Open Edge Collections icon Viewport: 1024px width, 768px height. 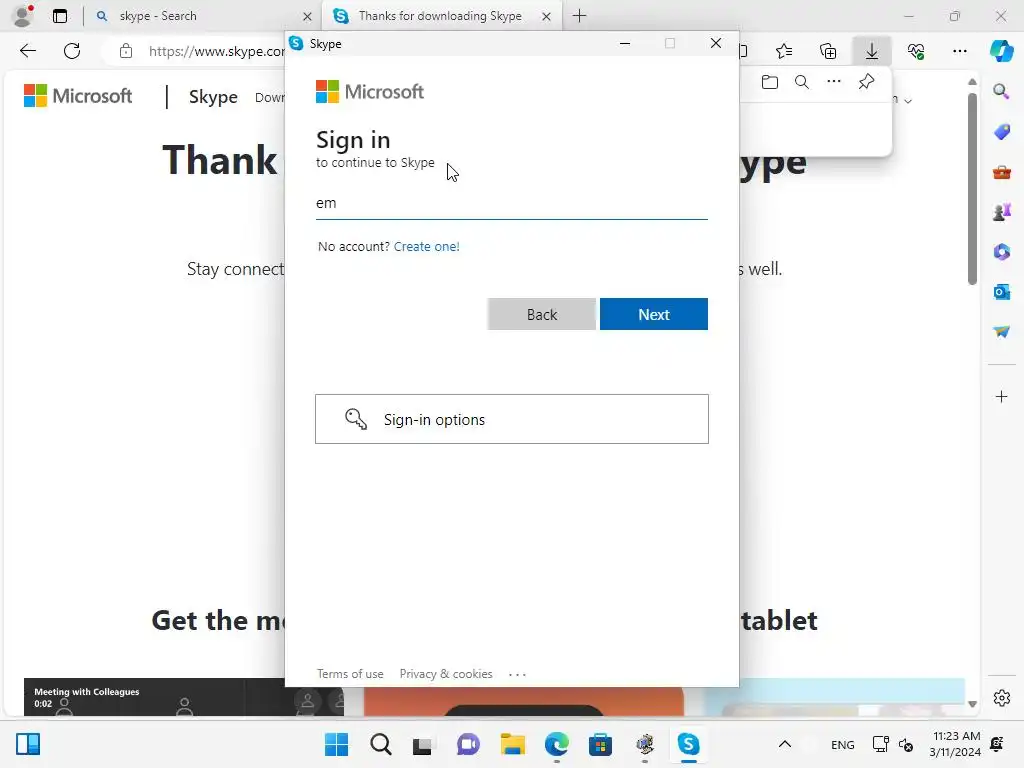828,51
